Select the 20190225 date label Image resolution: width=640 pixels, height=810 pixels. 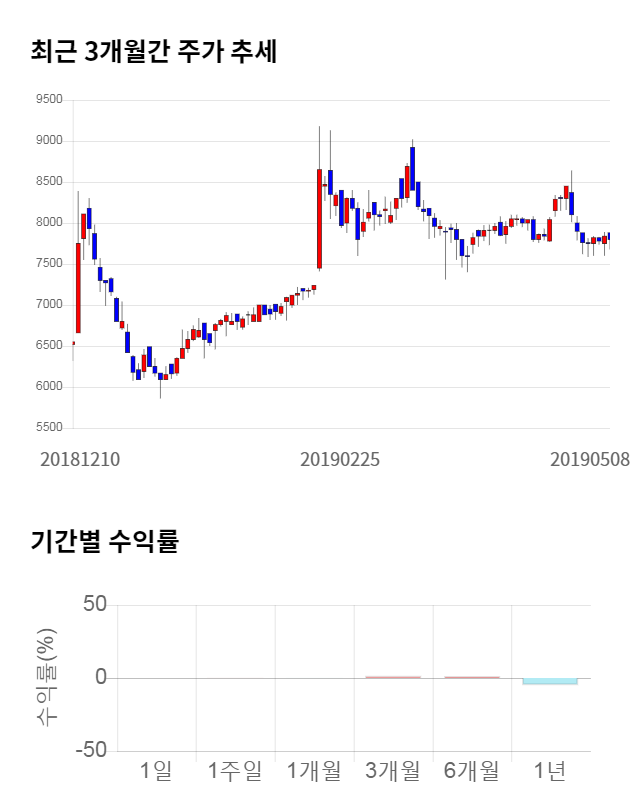[x=340, y=459]
